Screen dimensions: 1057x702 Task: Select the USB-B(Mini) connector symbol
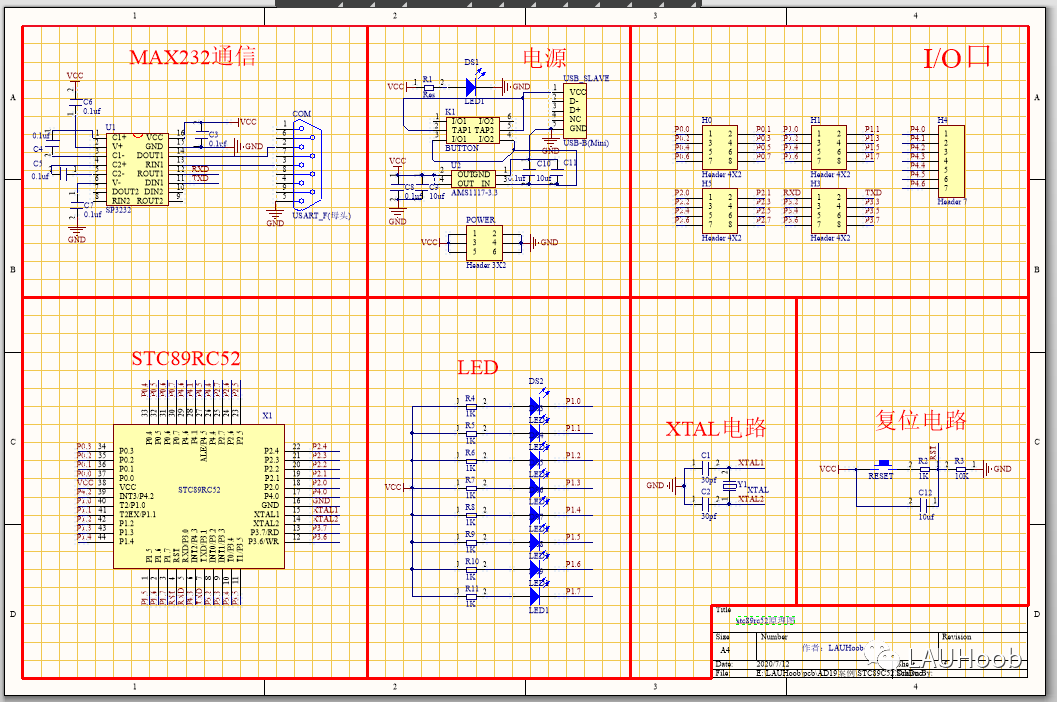tap(577, 110)
